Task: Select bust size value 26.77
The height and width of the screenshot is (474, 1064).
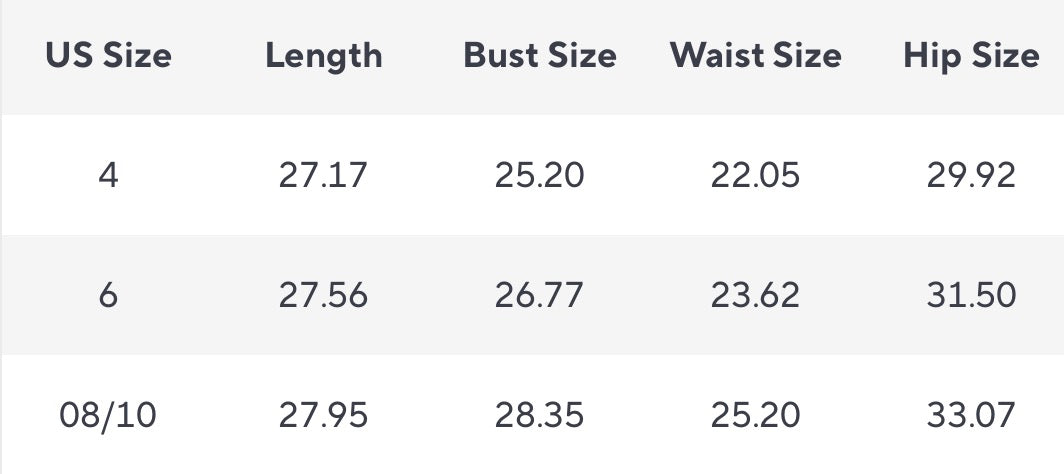Action: (x=540, y=295)
